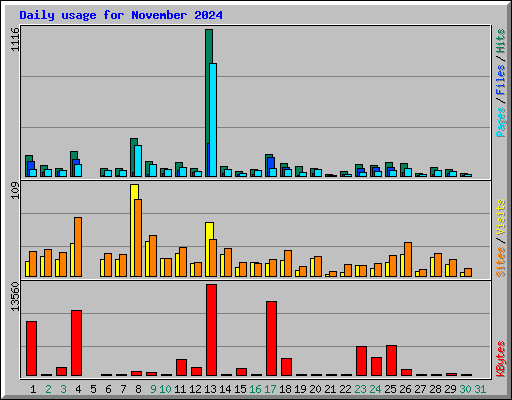Click the orange Sites bar for day 8
Viewport: 512px width, 400px height.
tap(138, 238)
